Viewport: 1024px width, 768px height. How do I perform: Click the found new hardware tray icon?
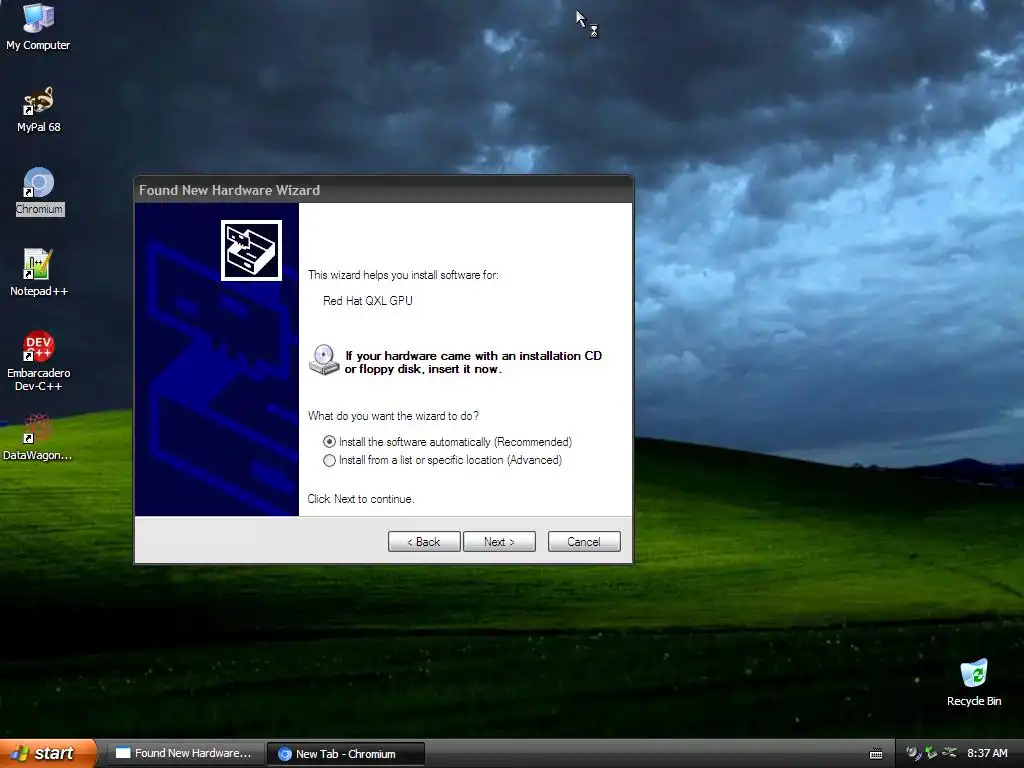[912, 753]
